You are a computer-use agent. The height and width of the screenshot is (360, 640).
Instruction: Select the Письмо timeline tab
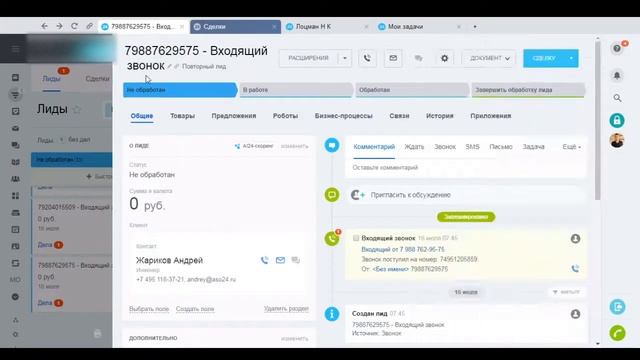501,147
